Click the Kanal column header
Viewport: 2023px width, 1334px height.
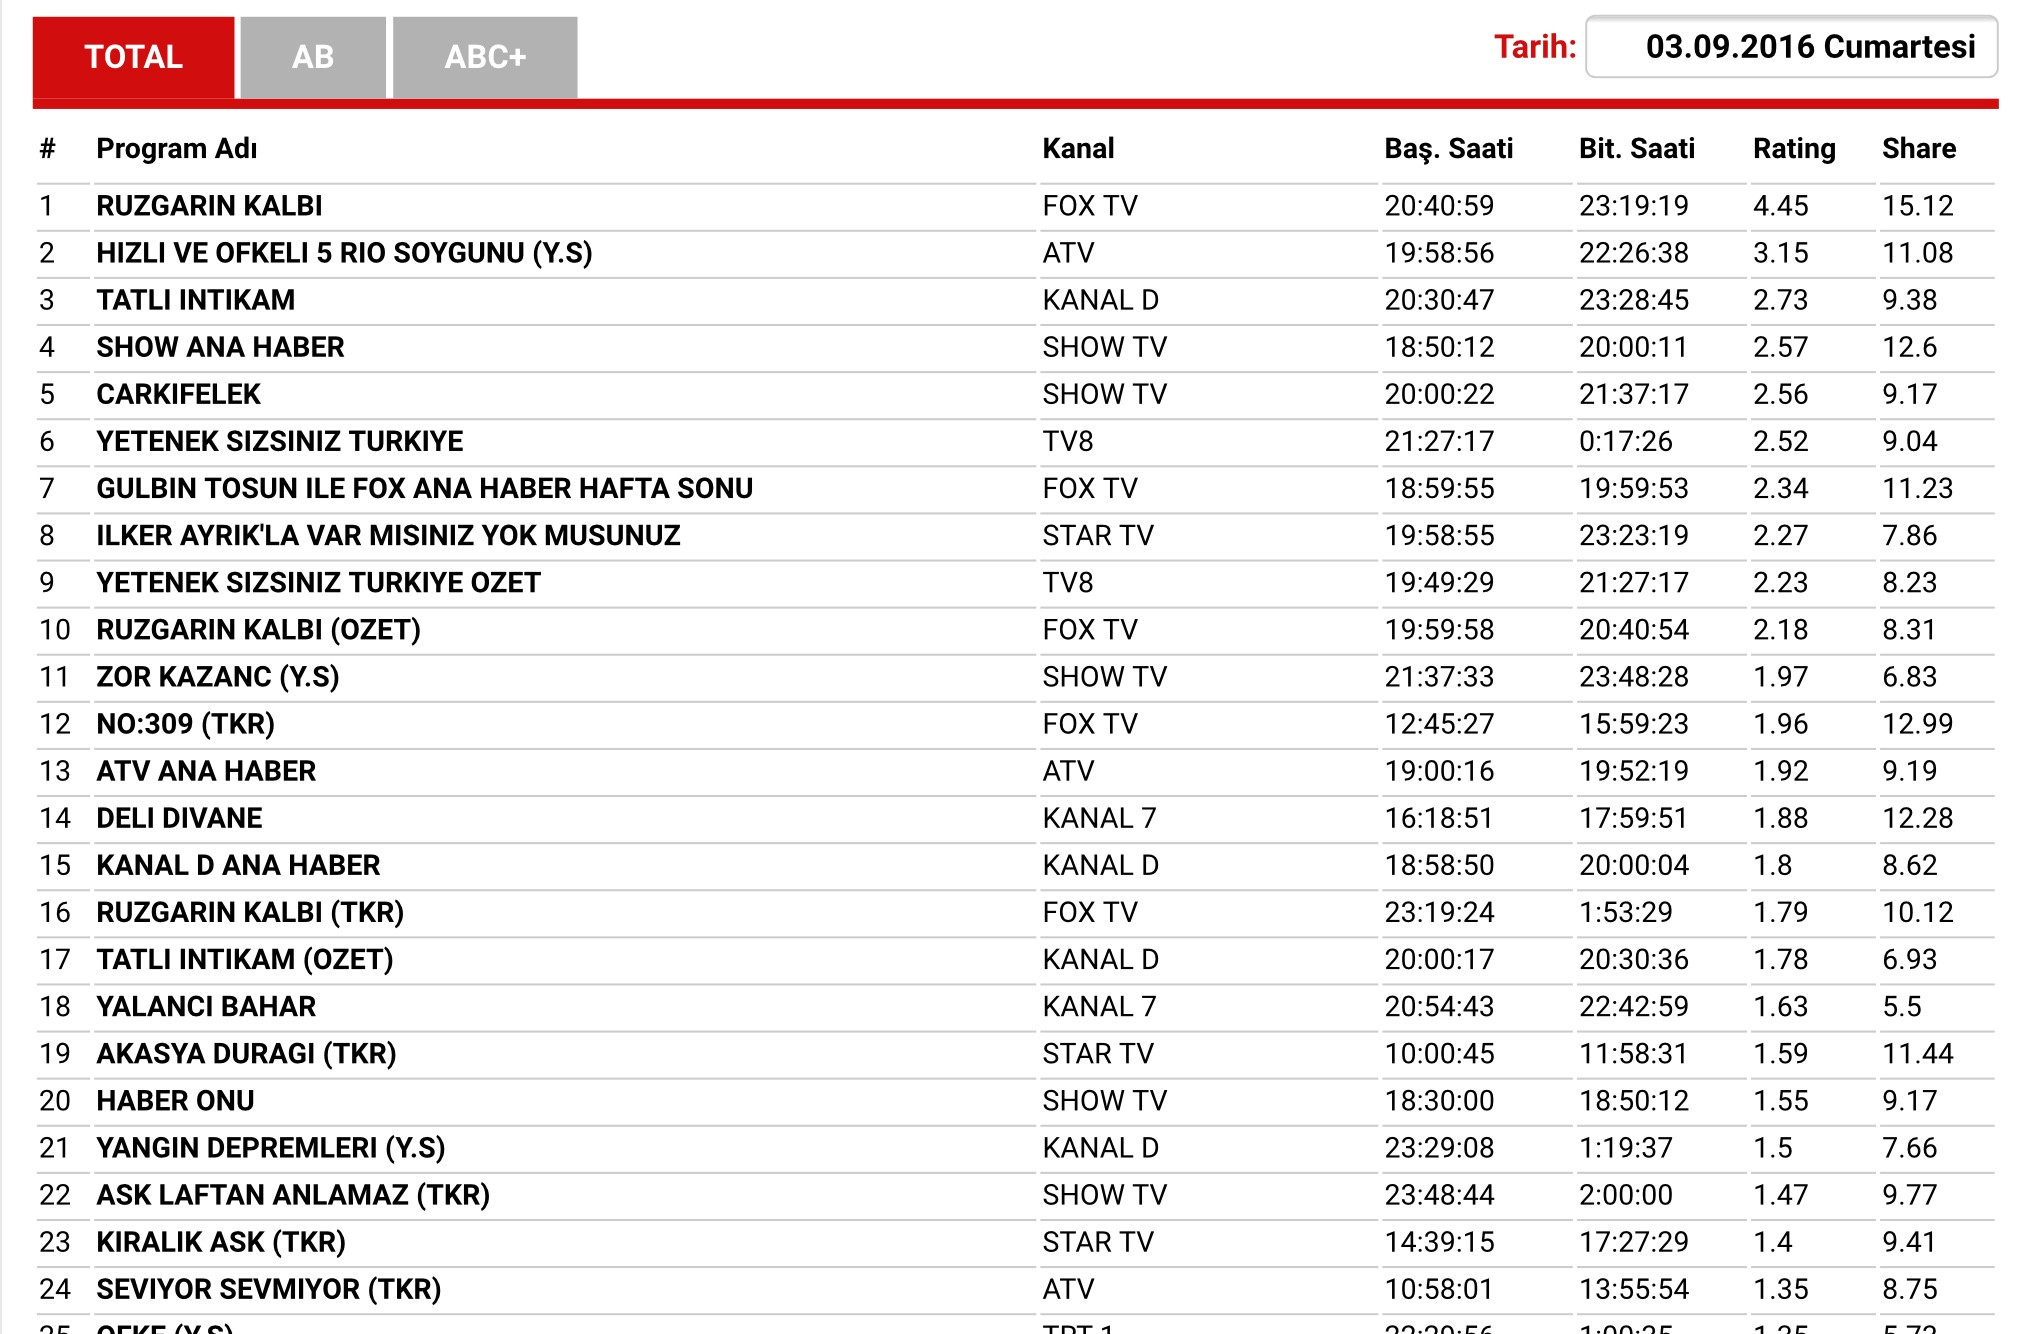pyautogui.click(x=1078, y=149)
